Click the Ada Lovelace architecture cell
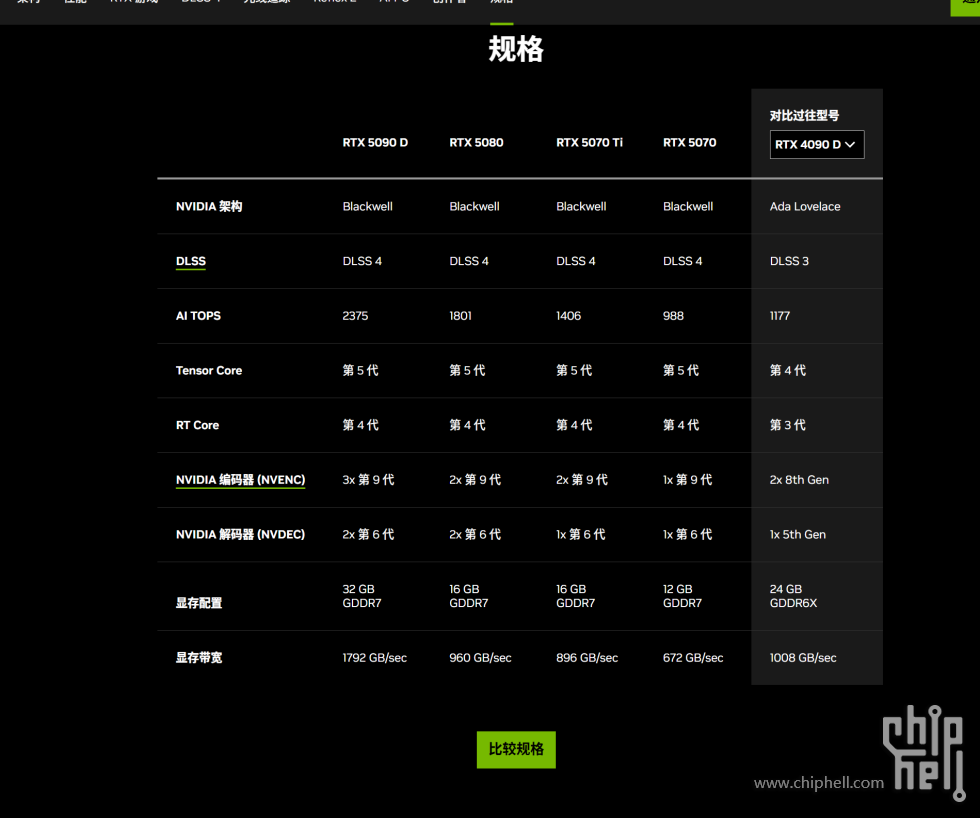980x818 pixels. (x=805, y=206)
